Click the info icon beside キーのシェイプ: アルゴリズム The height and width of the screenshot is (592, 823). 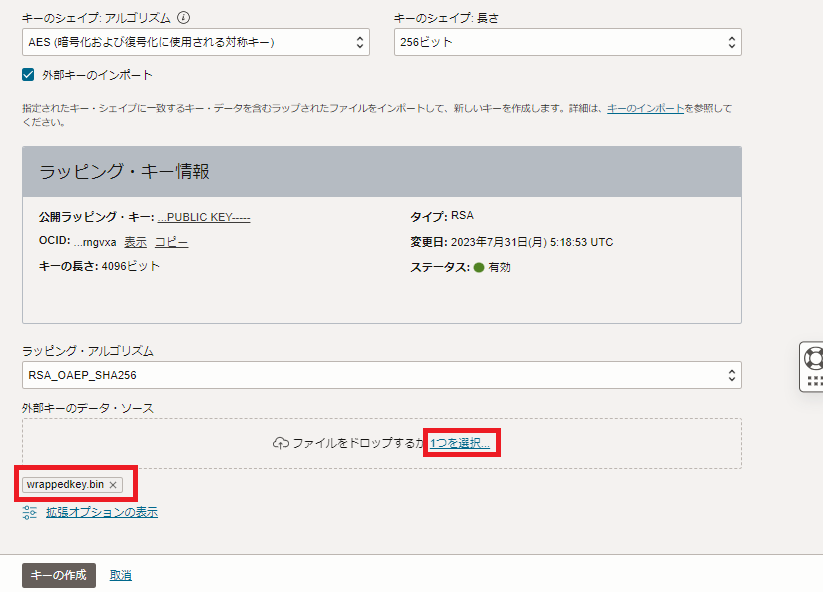pyautogui.click(x=183, y=17)
